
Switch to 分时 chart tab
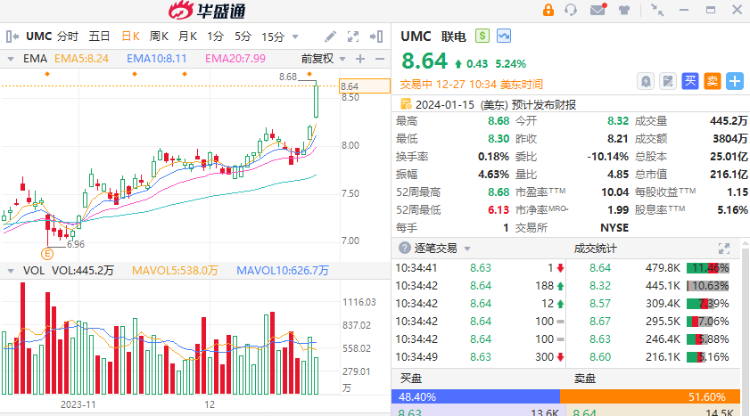67,36
